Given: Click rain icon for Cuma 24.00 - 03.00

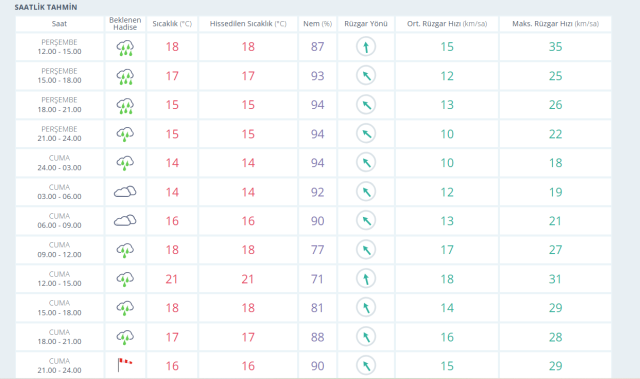Looking at the screenshot, I should 125,163.
